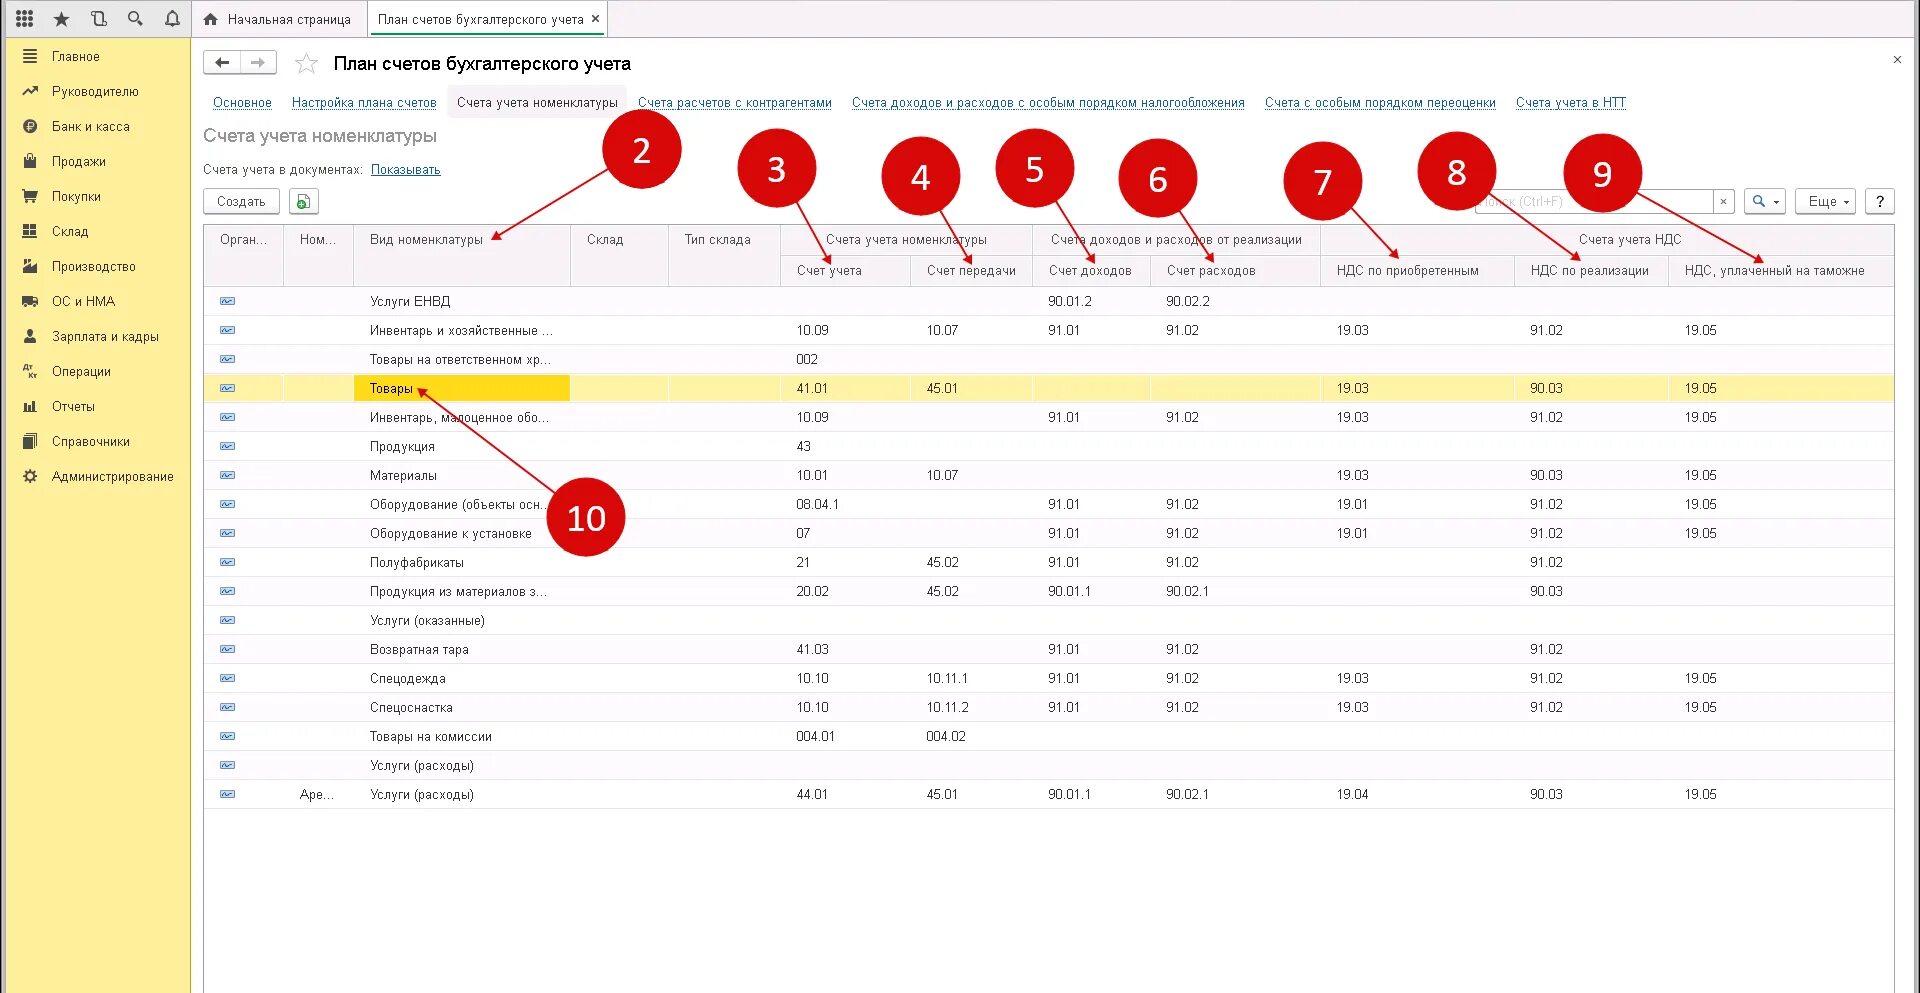Click the create-by-copy icon next to Создать
This screenshot has width=1920, height=993.
(304, 201)
